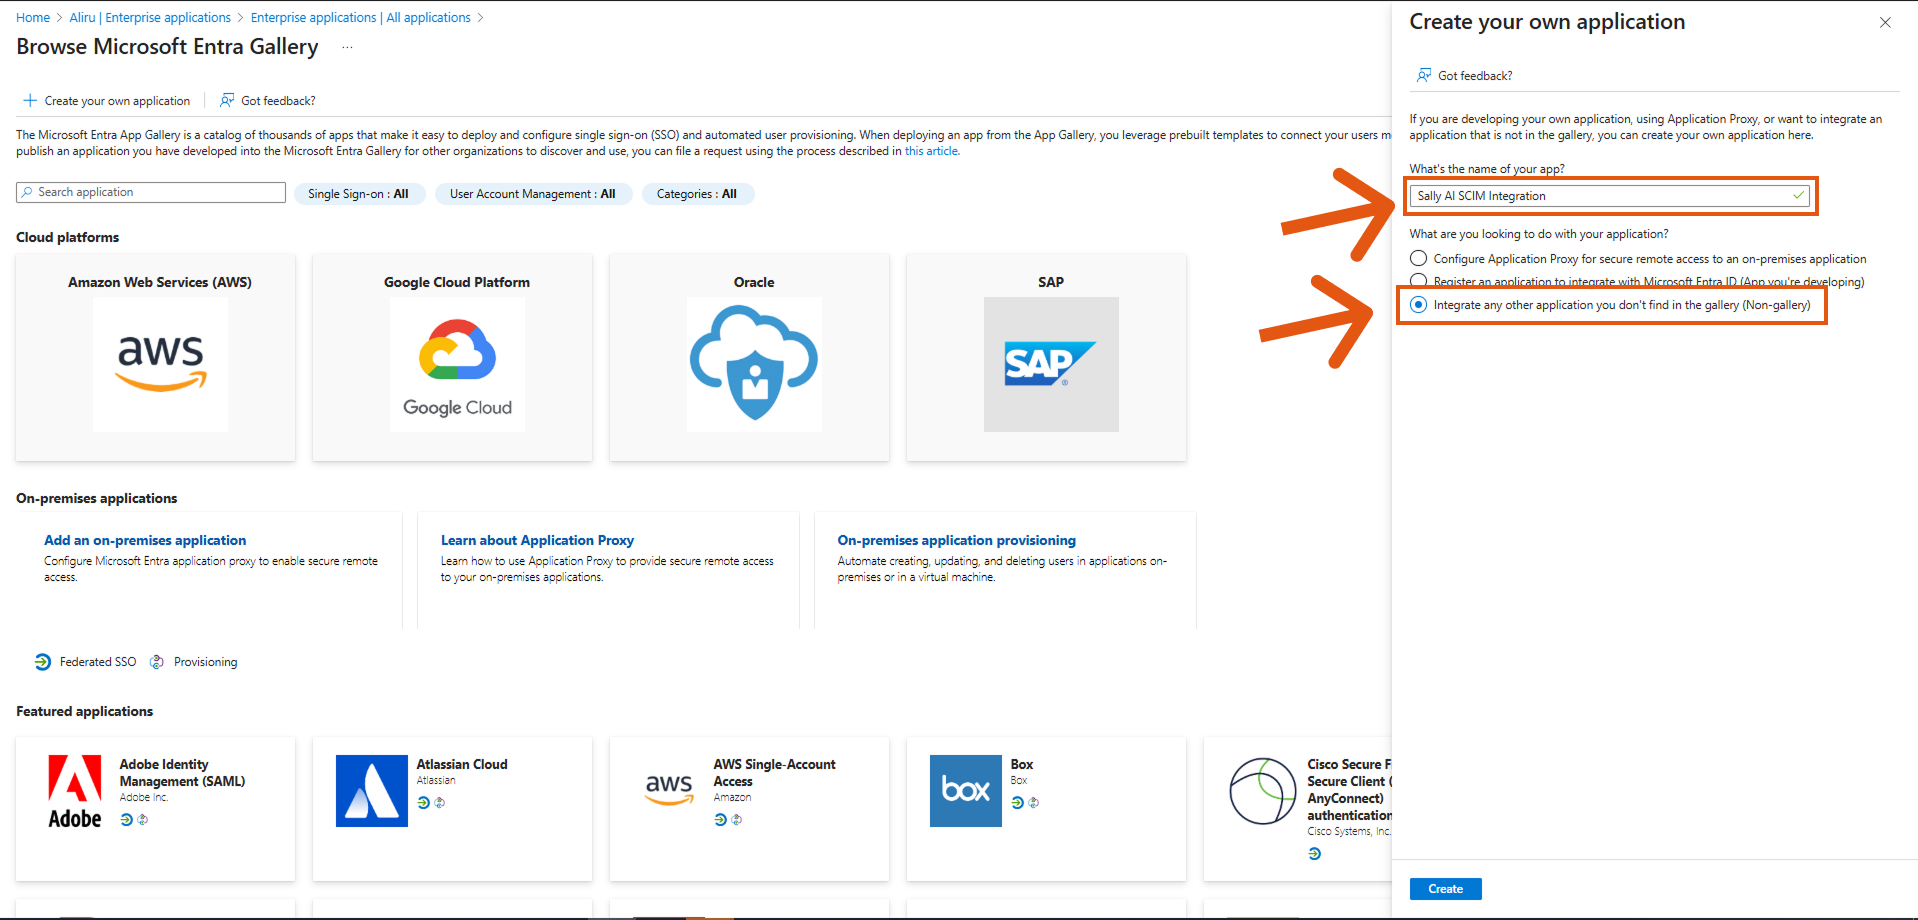
Task: Click the Adobe Identity Management logo
Action: pyautogui.click(x=75, y=791)
